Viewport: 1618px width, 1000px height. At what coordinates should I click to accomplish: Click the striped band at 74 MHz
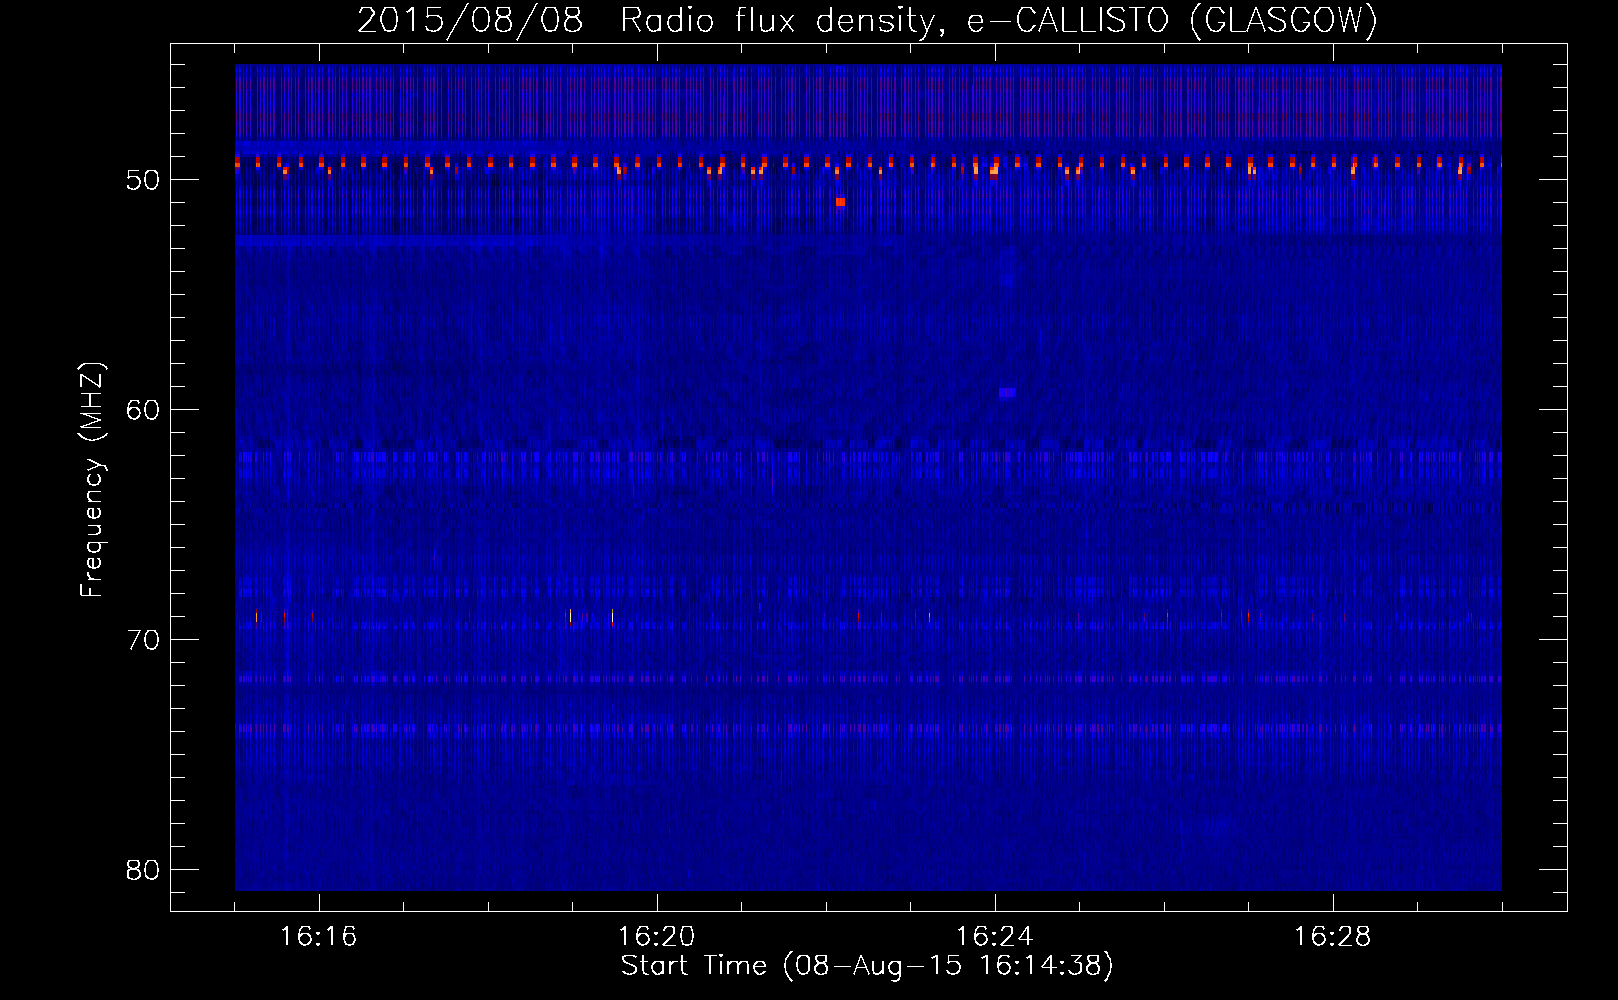[x=868, y=729]
